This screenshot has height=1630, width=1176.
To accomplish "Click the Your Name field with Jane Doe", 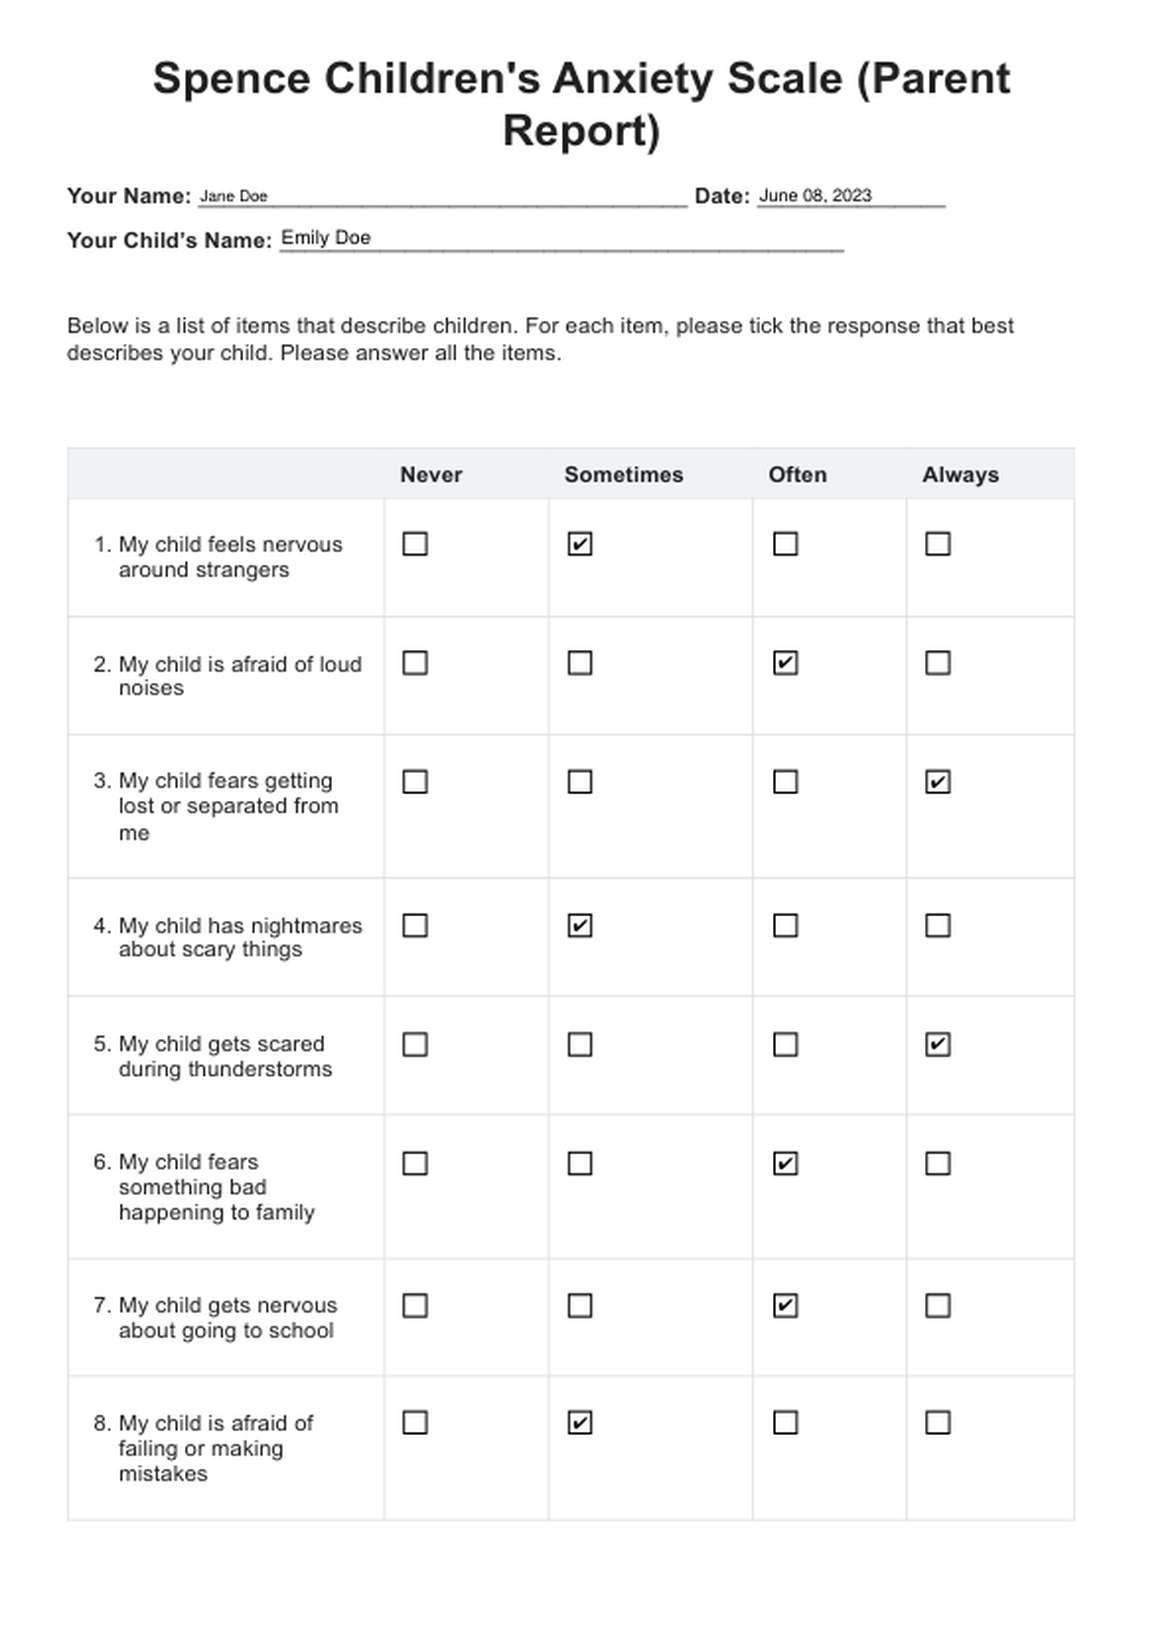I will click(440, 196).
